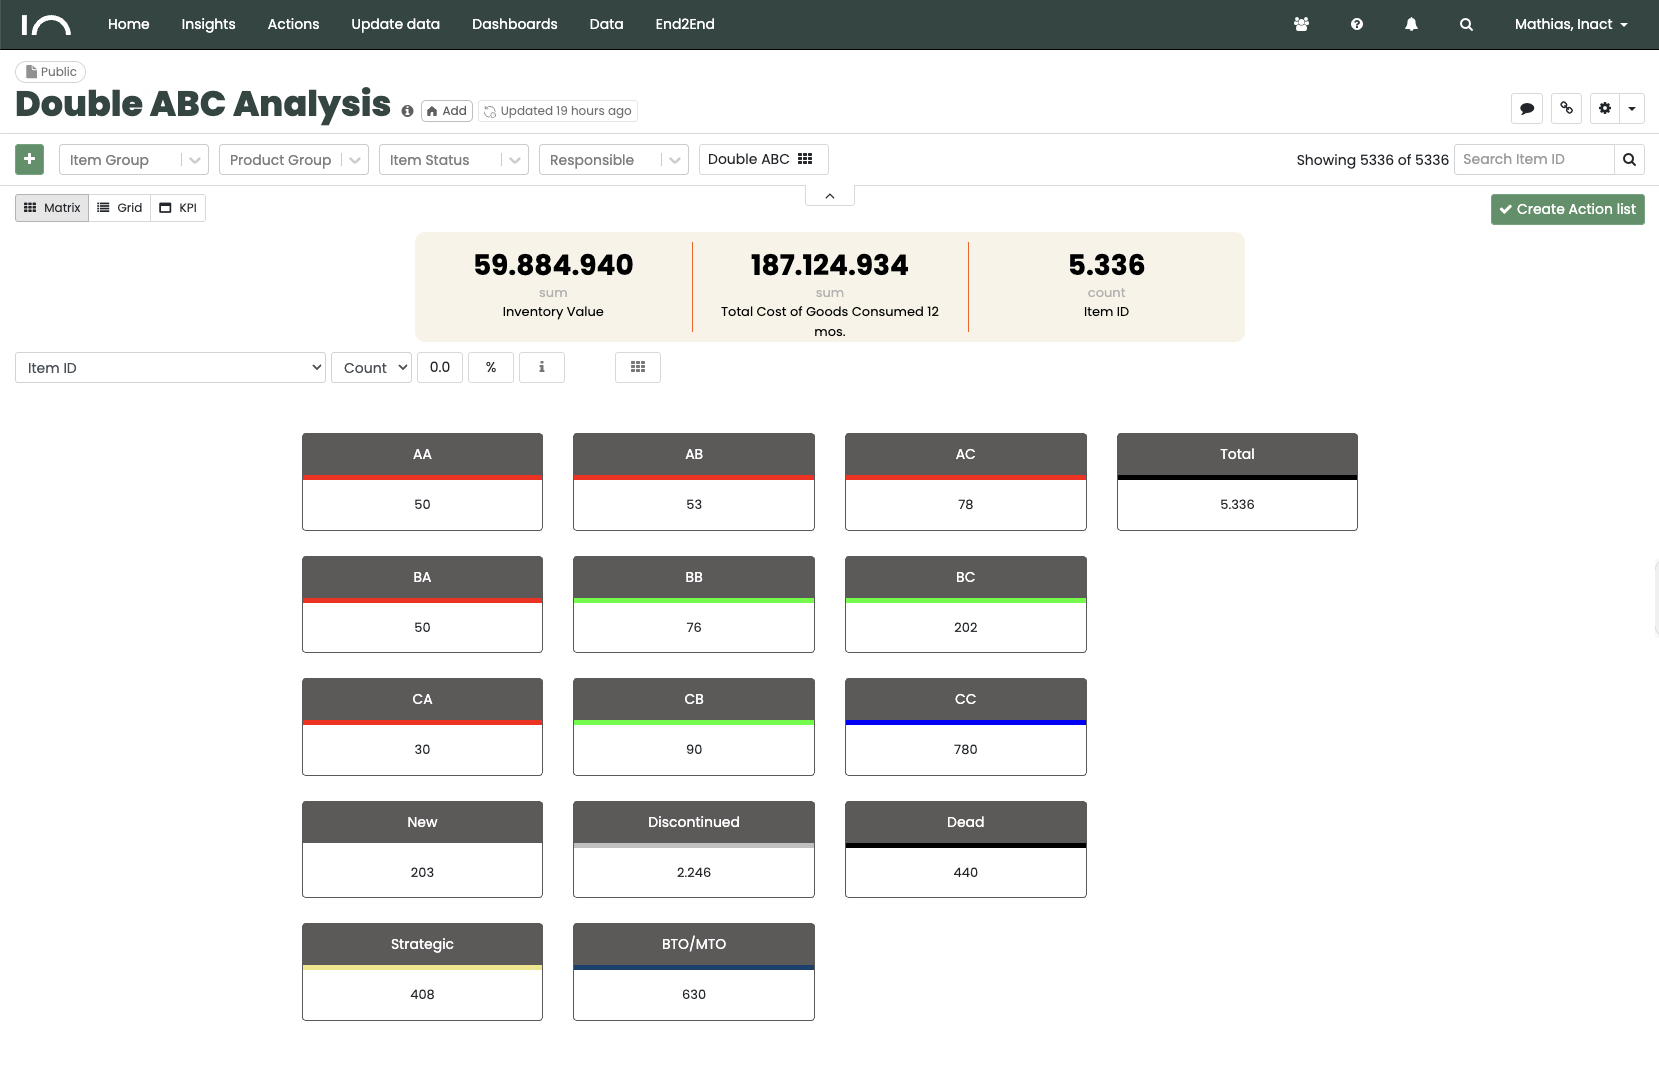1659x1088 pixels.
Task: Click the matrix layout grid icon
Action: 638,367
